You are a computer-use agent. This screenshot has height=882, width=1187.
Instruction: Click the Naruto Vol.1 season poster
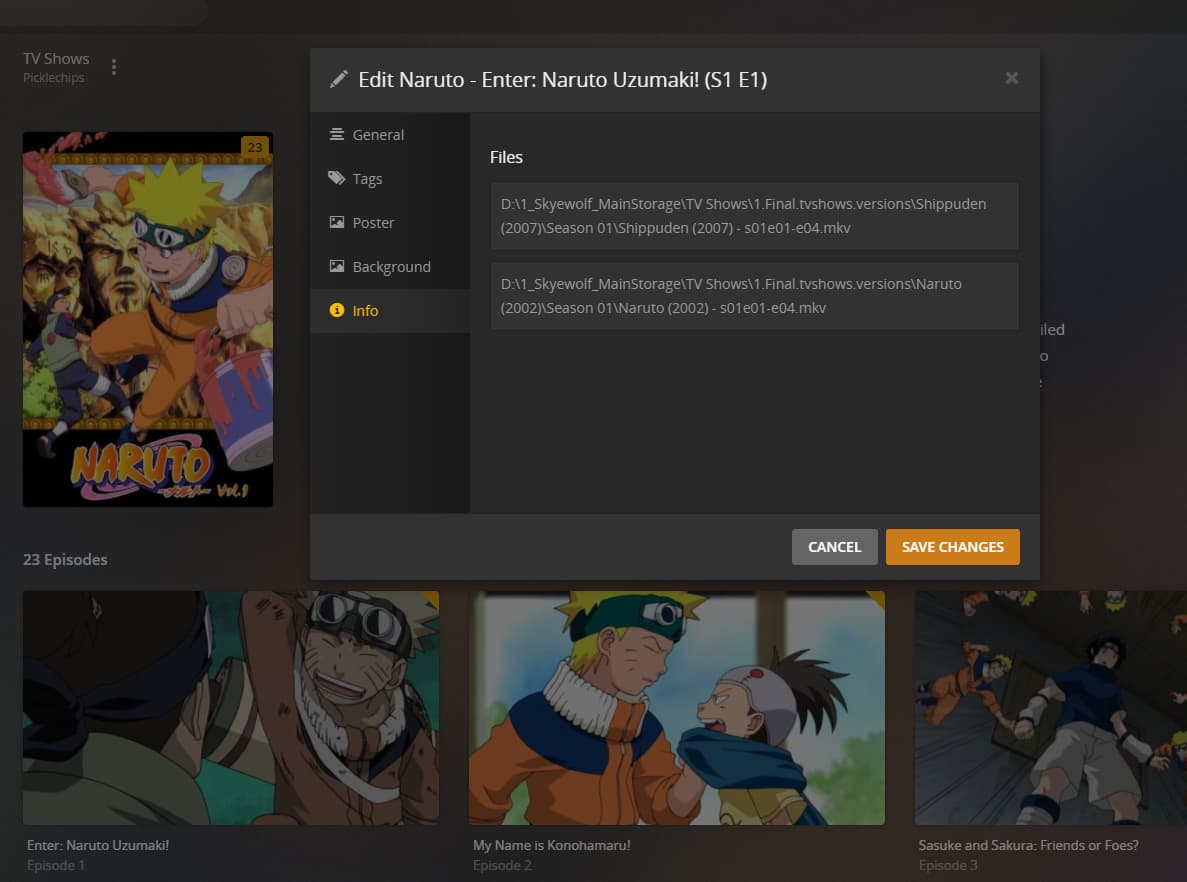click(147, 318)
